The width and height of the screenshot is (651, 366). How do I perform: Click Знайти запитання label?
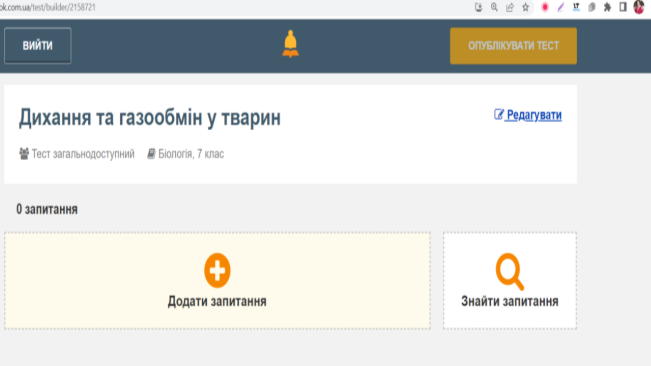coord(510,301)
